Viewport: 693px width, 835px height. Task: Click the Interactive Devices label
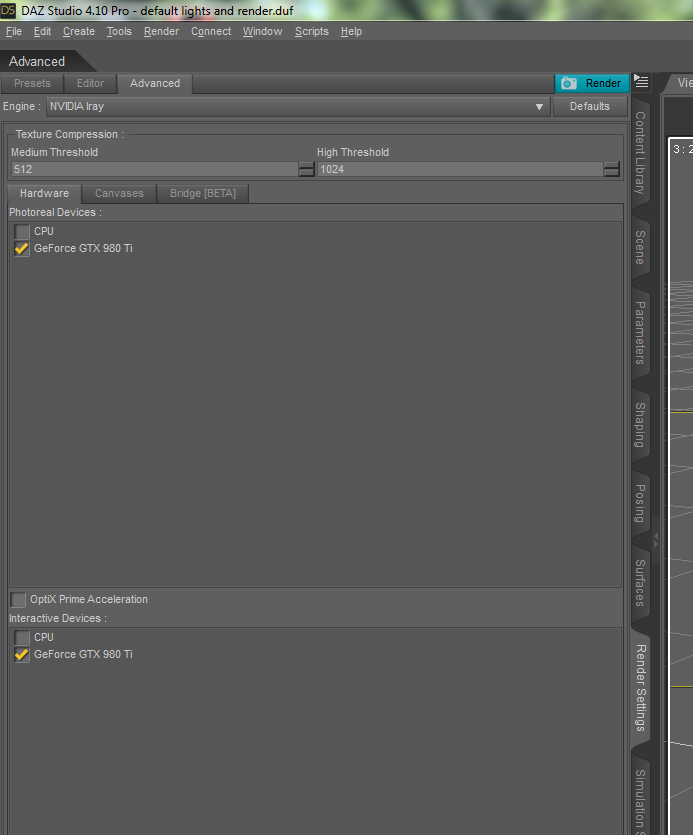pos(58,618)
